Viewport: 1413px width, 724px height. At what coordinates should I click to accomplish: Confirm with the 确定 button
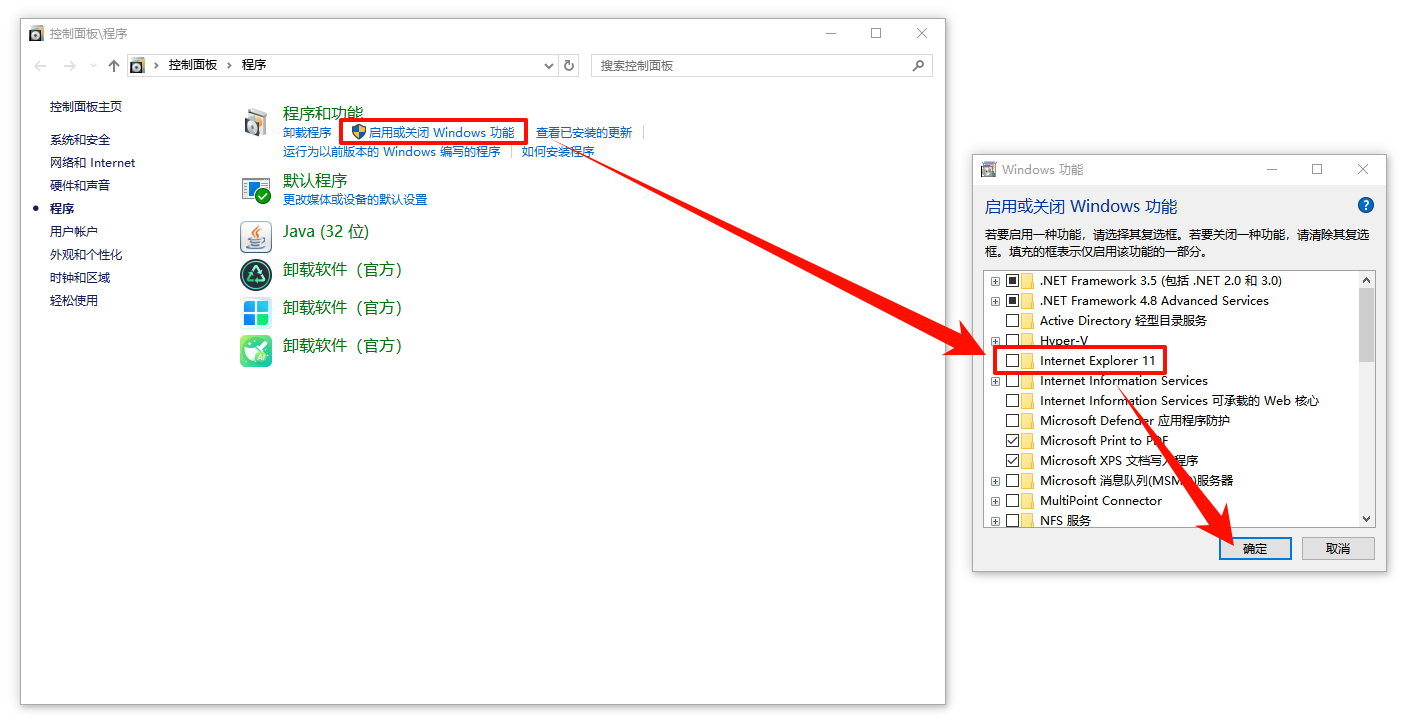click(1255, 548)
